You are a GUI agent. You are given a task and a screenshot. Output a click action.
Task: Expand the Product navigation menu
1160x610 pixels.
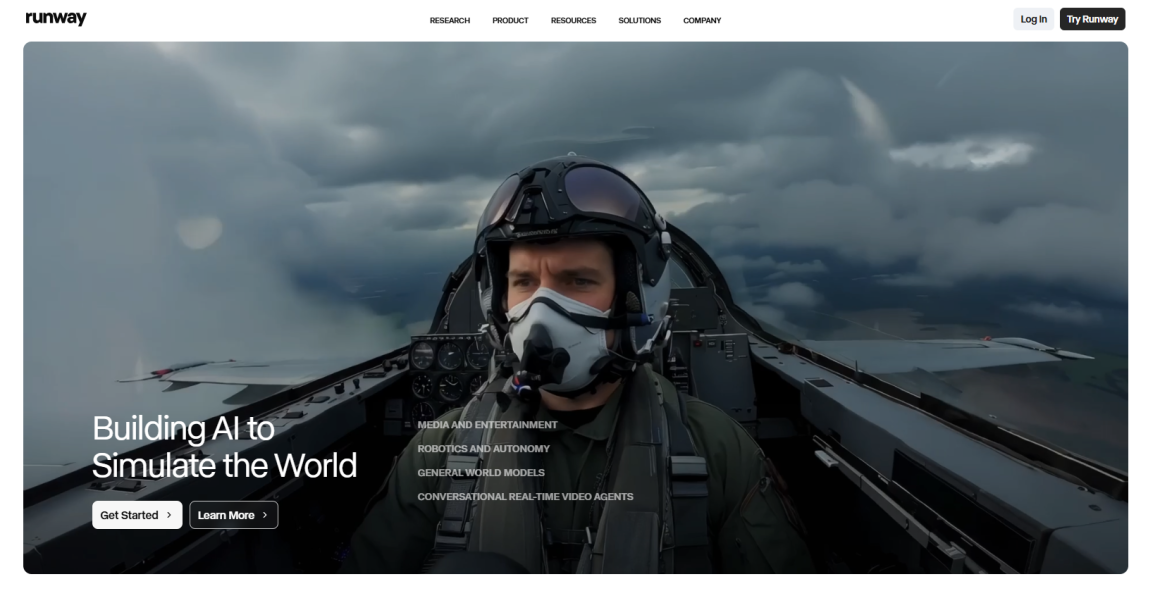(510, 20)
